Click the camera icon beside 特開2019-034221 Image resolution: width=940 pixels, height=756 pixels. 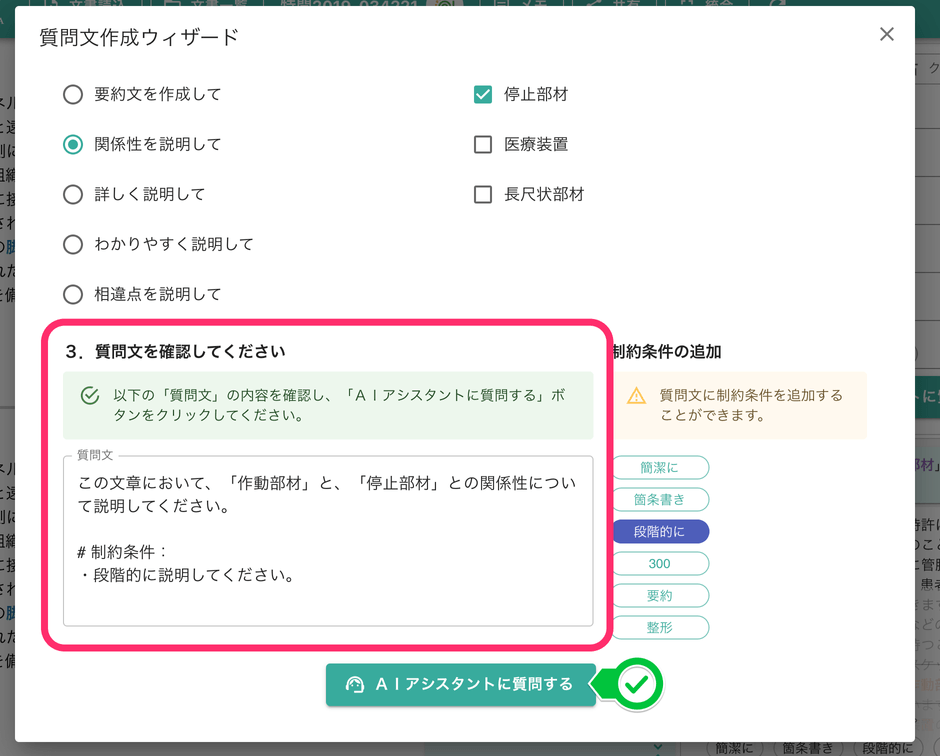click(x=446, y=5)
